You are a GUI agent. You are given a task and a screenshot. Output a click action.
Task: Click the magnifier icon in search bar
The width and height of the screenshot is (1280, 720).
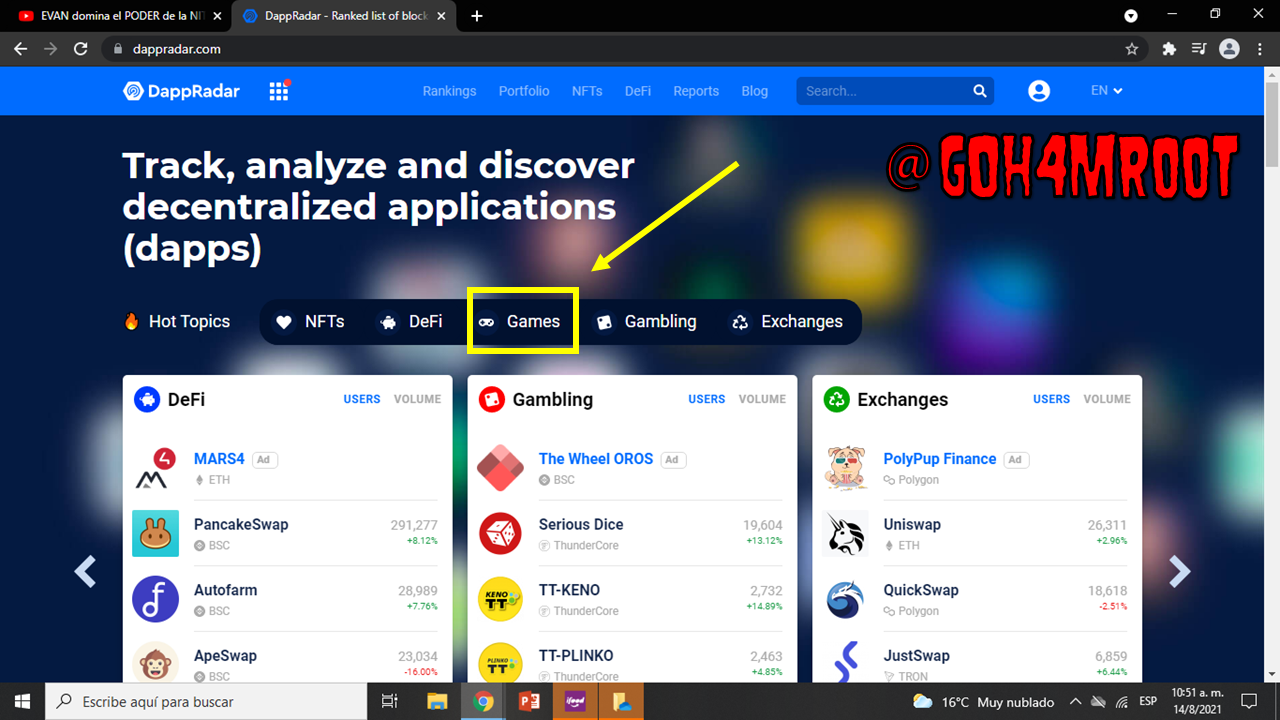[x=980, y=91]
